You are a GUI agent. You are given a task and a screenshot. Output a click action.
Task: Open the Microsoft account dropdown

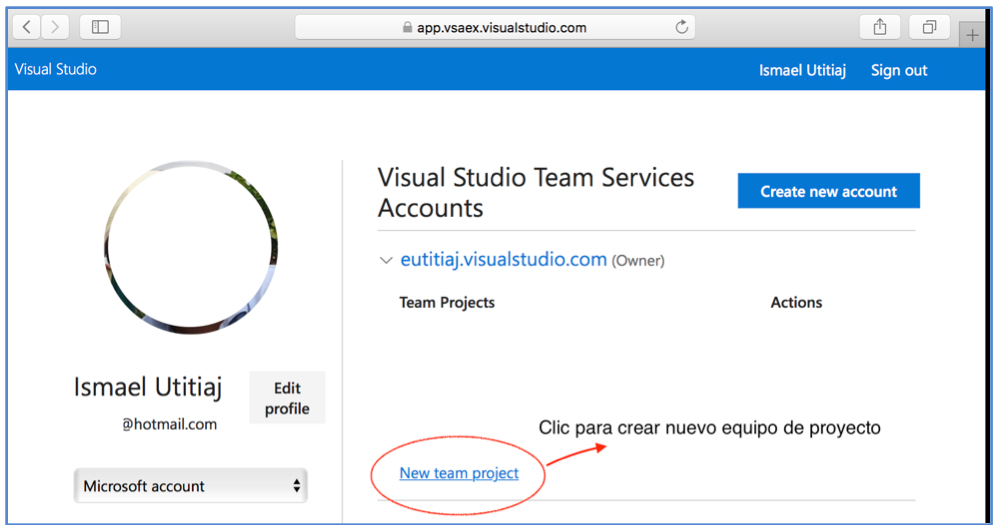(190, 486)
